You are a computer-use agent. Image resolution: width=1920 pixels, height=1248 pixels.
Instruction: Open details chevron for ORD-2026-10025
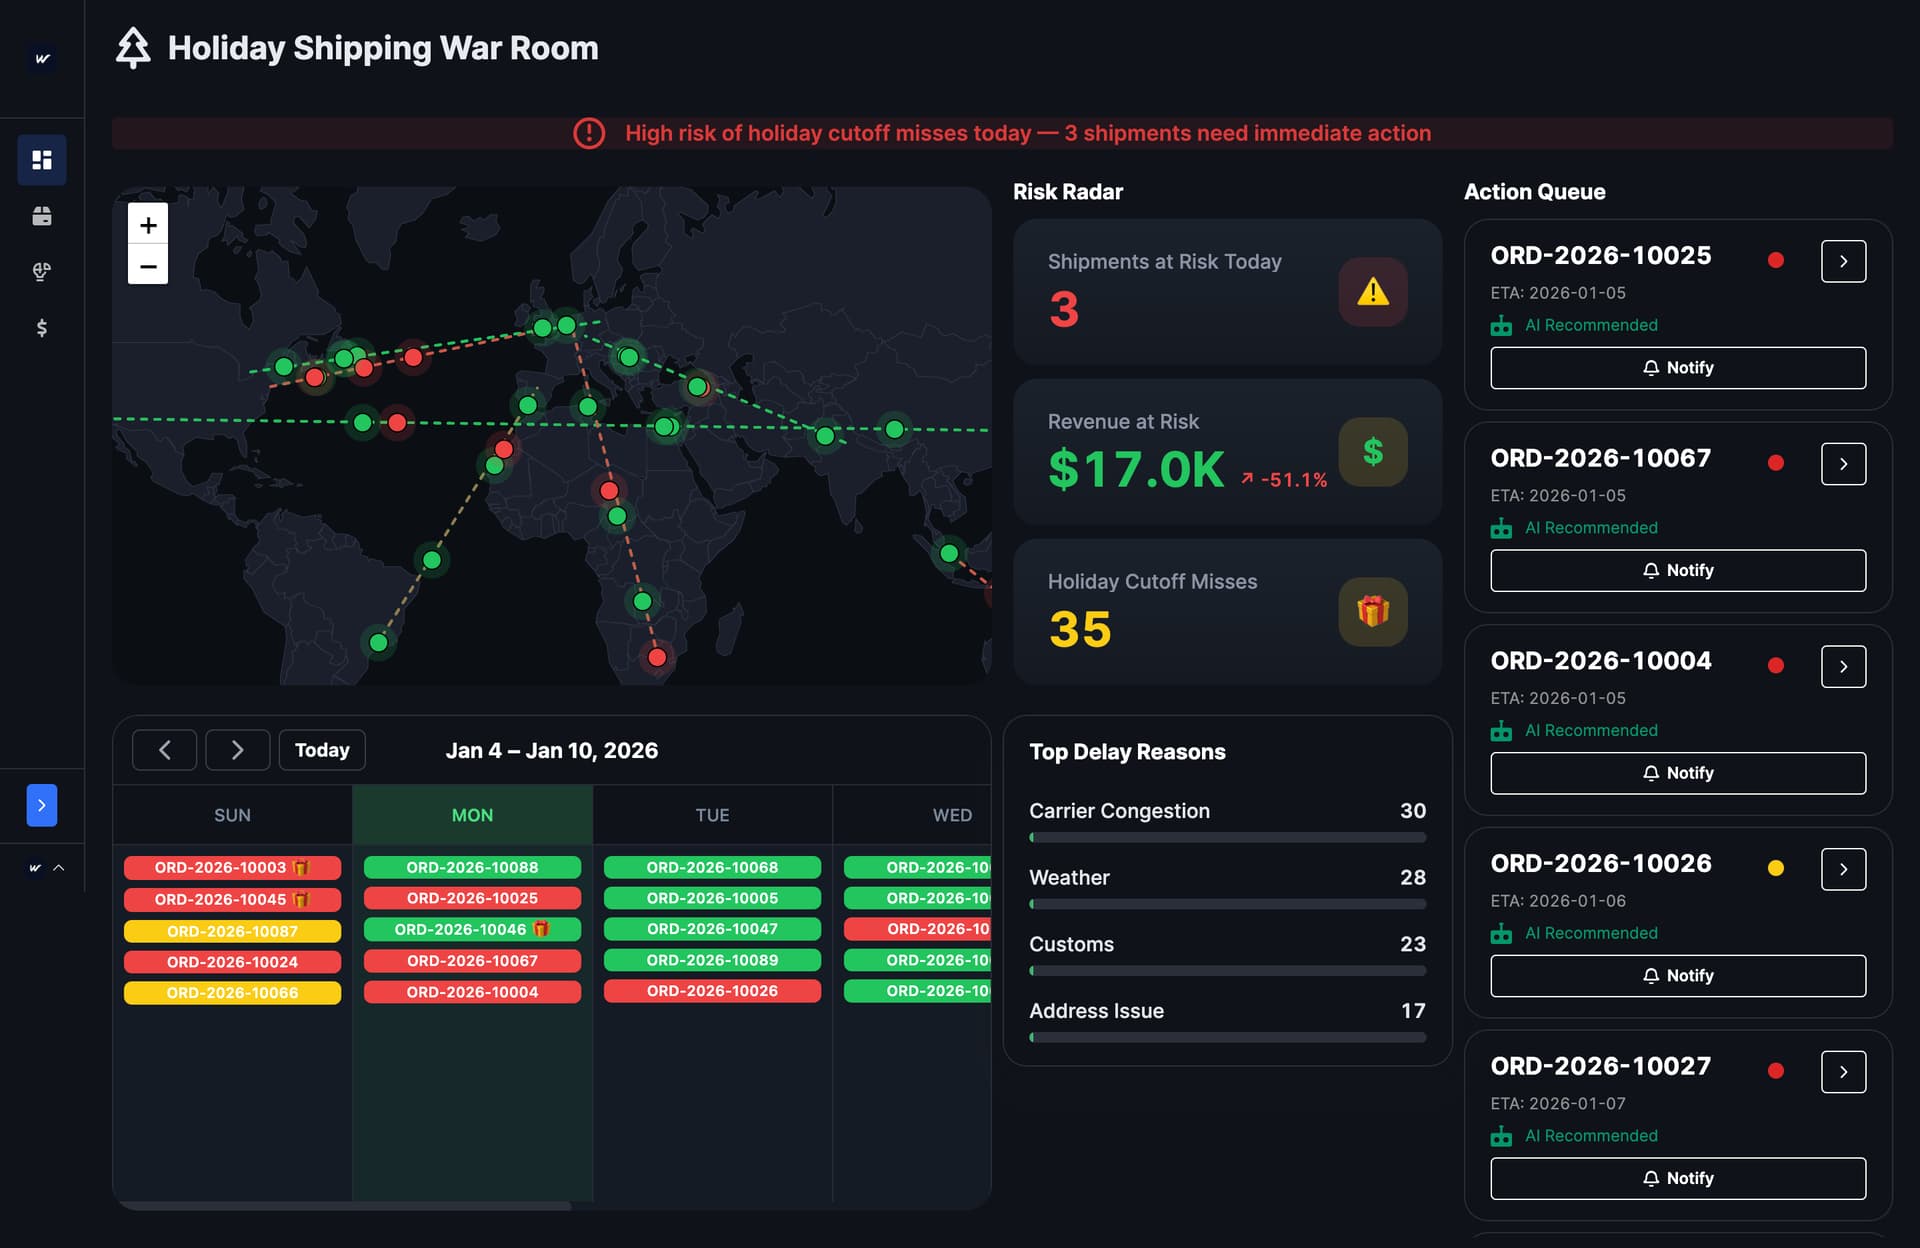pos(1843,261)
